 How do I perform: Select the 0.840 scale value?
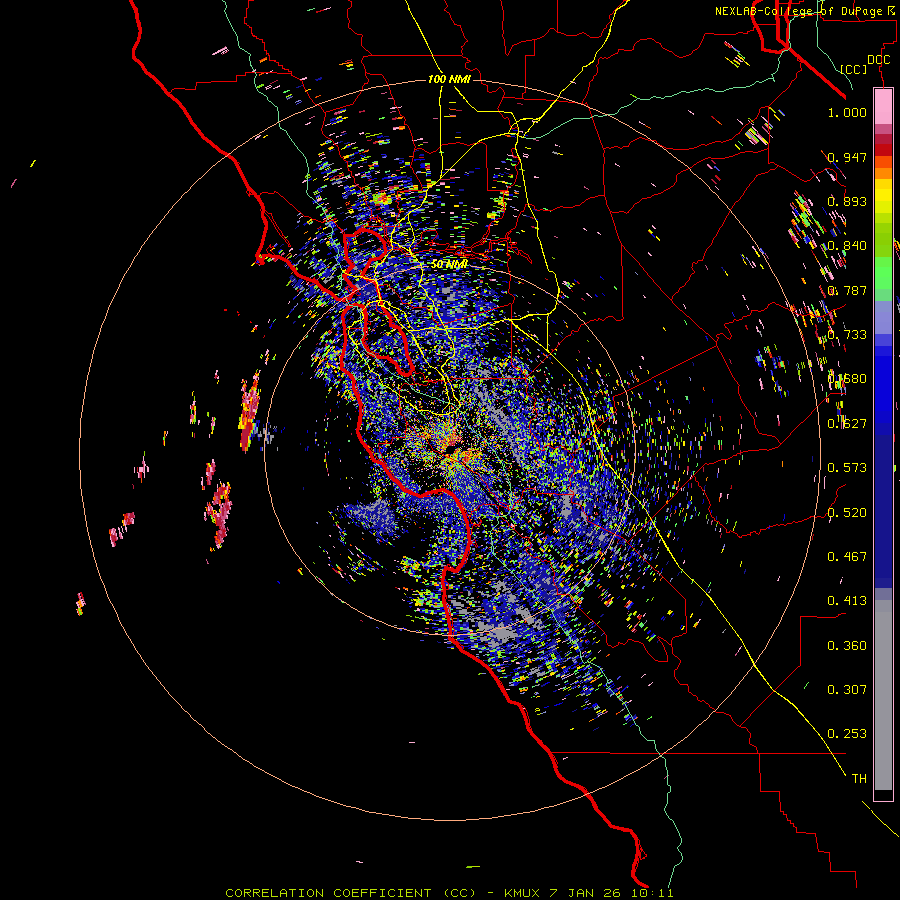click(x=847, y=245)
